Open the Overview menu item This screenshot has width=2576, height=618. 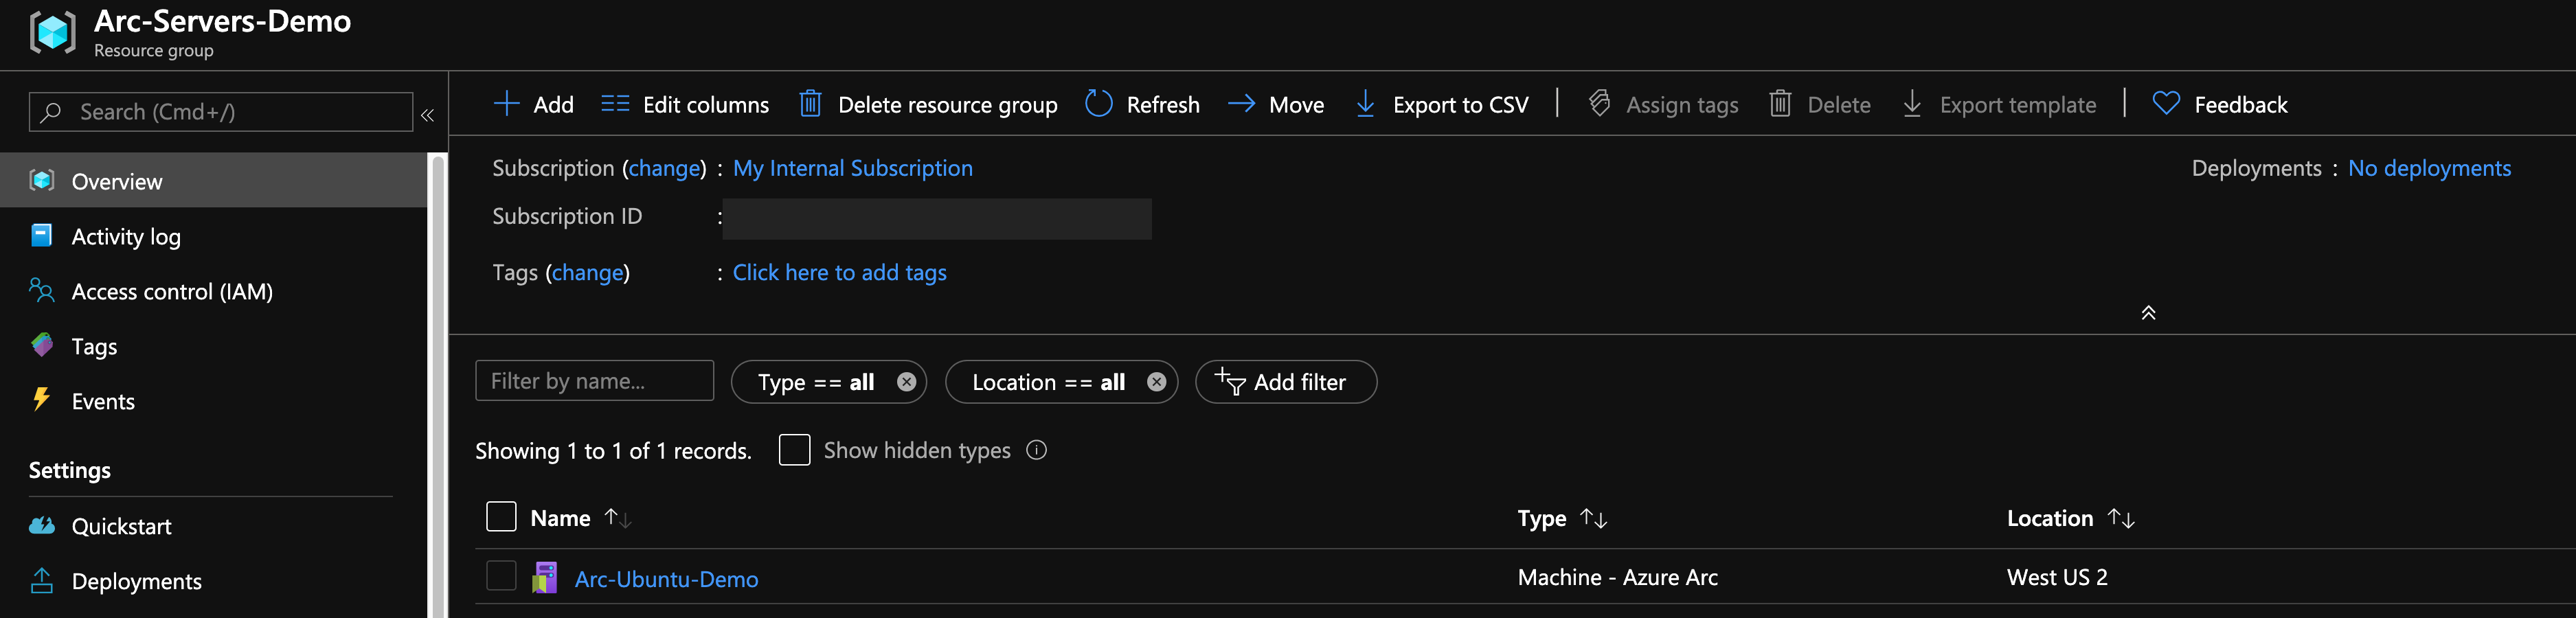pyautogui.click(x=214, y=181)
